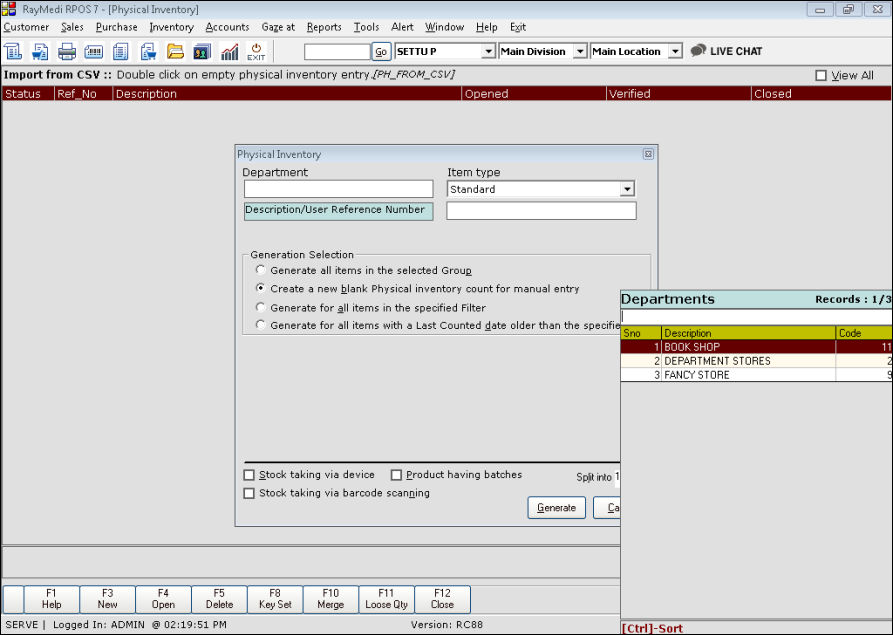Open the yellow folder toolbar icon
This screenshot has width=893, height=635.
[x=175, y=52]
